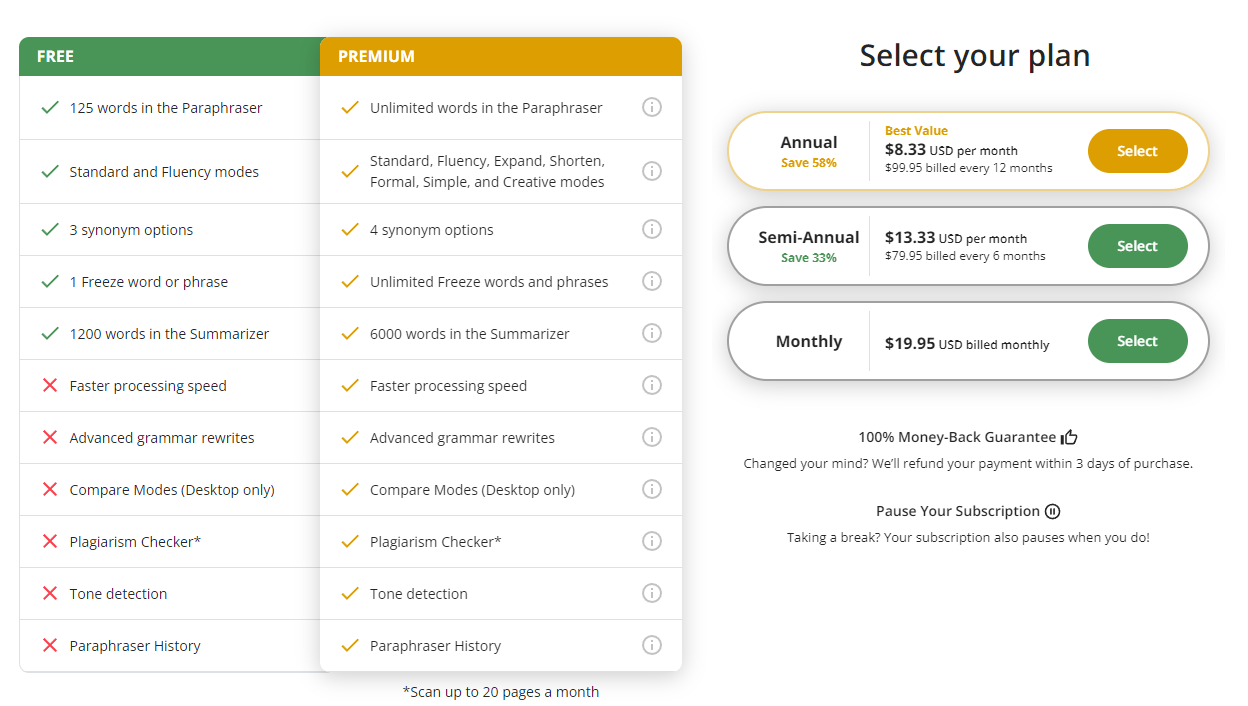Click info icon next to Premium Compare Modes

[652, 489]
